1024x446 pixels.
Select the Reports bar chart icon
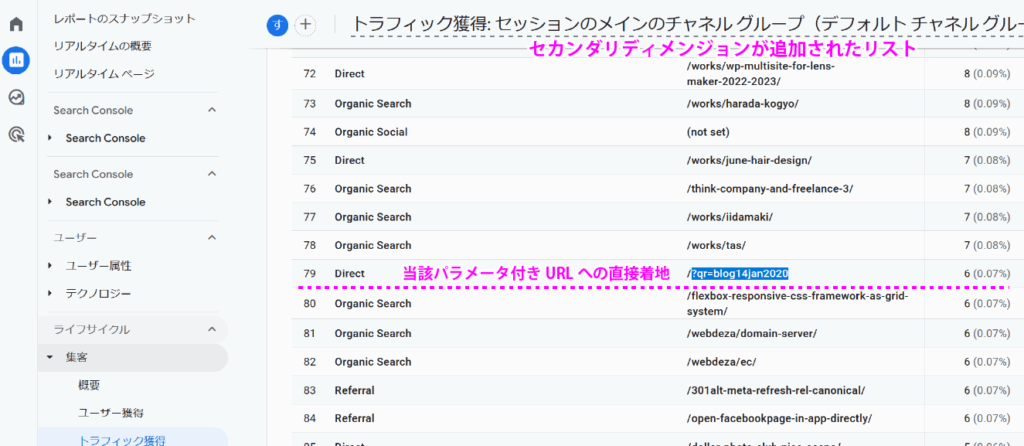(x=16, y=60)
